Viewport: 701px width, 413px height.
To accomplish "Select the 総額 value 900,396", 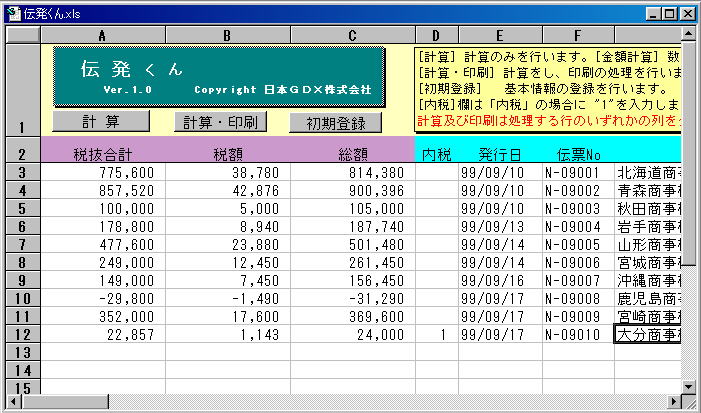I will tap(352, 190).
